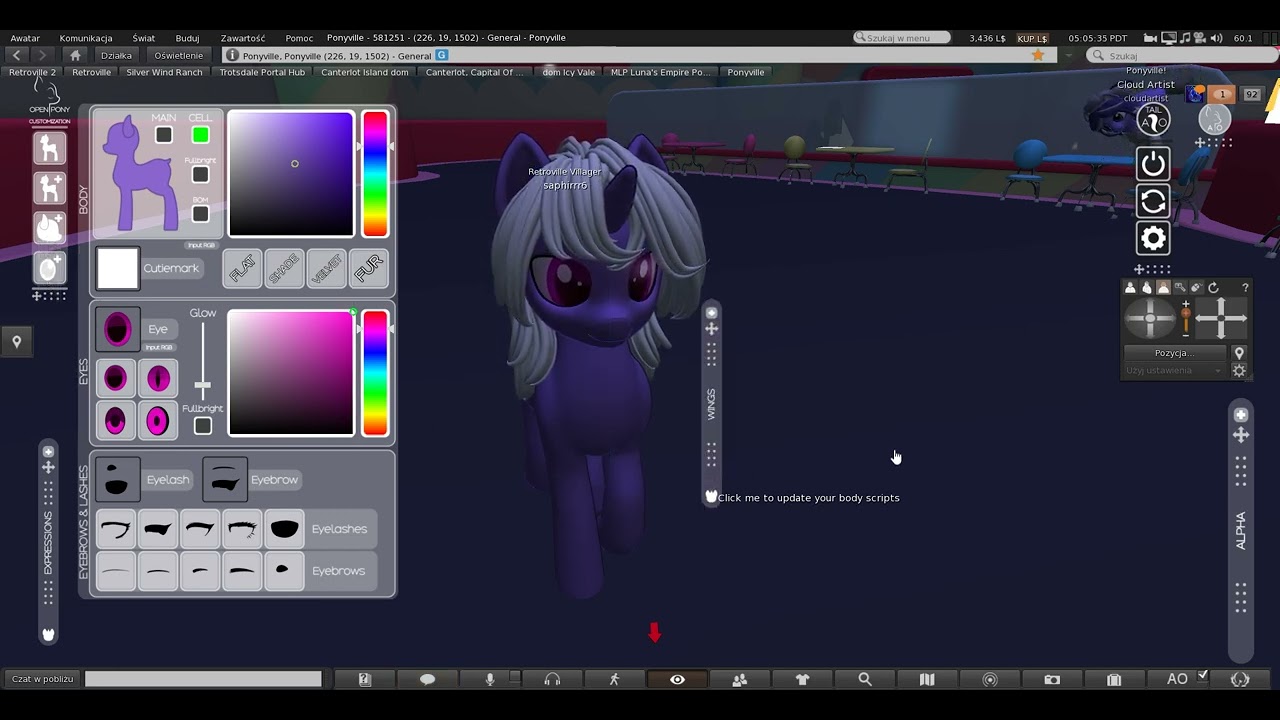Open the people list icon

pyautogui.click(x=740, y=679)
